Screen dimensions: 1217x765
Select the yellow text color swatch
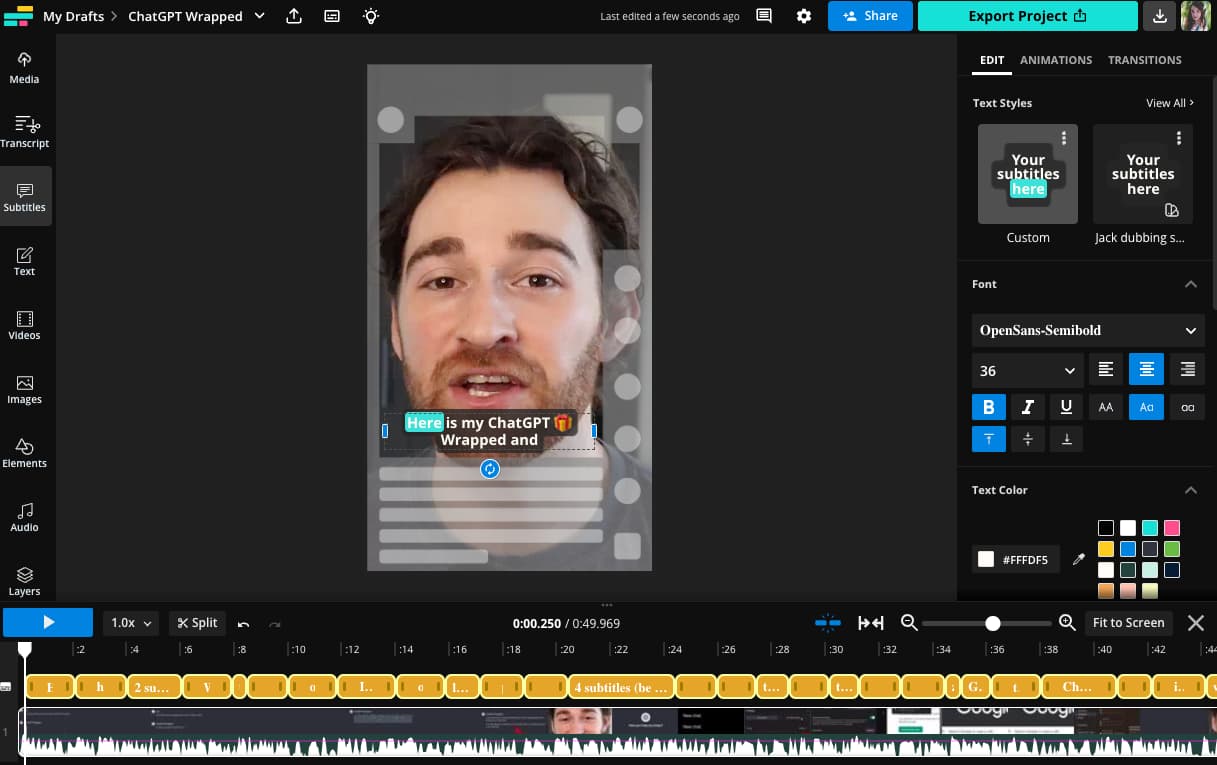pos(1106,549)
